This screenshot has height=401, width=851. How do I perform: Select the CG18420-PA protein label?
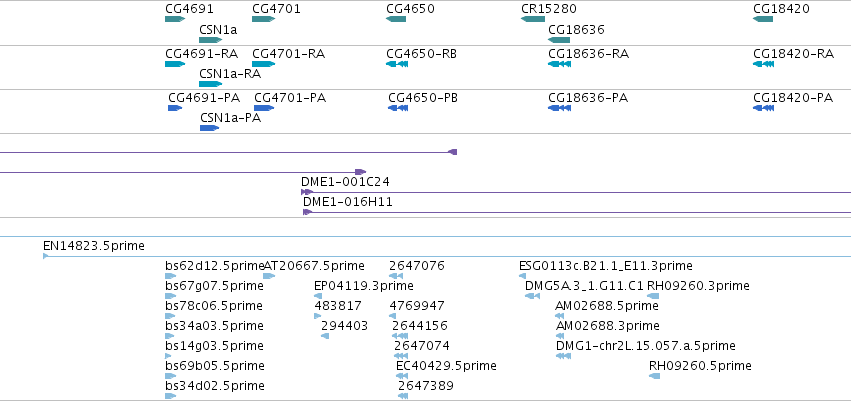(x=793, y=98)
